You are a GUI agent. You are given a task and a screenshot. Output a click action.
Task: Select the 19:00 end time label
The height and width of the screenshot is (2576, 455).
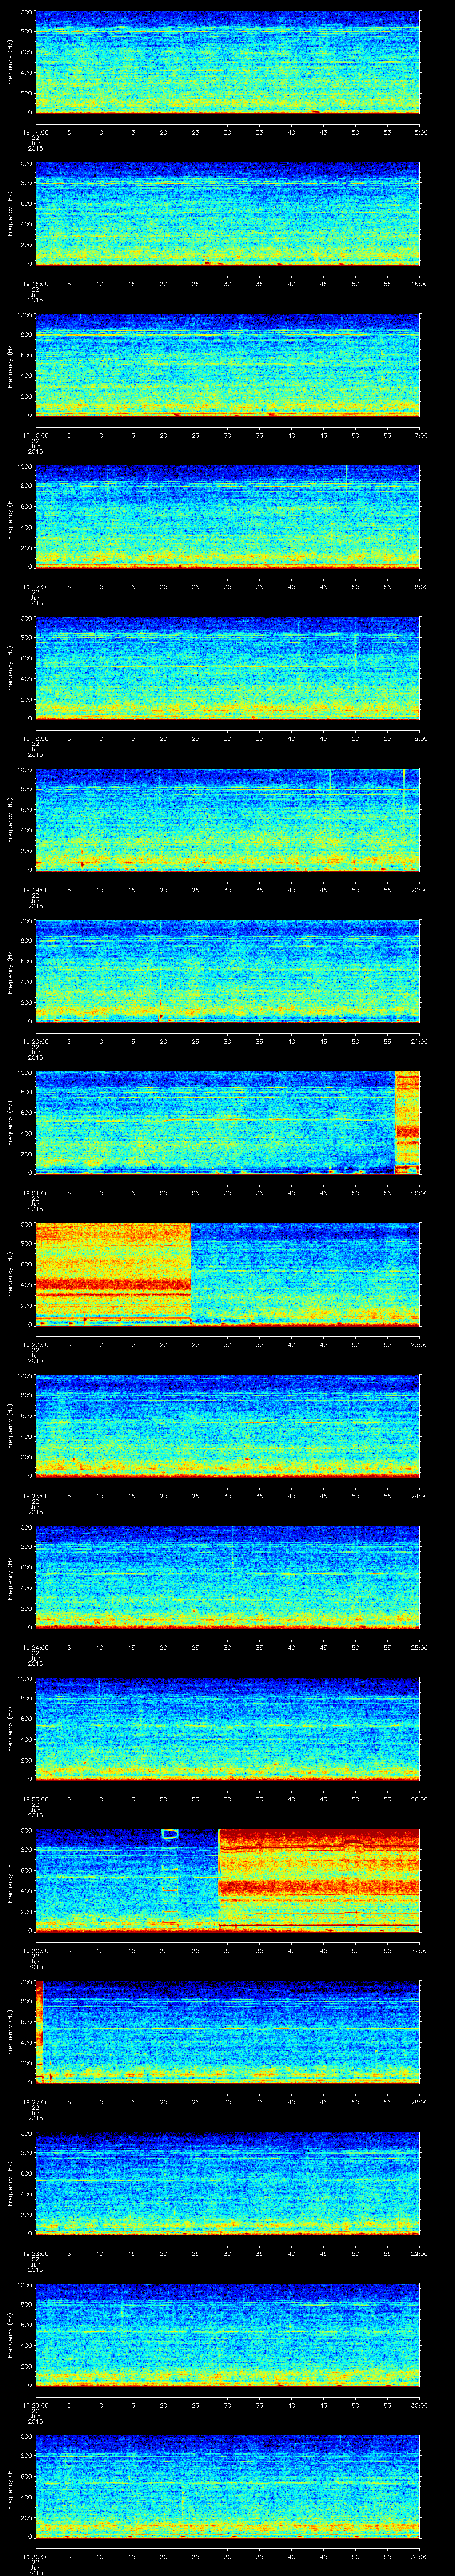click(x=419, y=739)
